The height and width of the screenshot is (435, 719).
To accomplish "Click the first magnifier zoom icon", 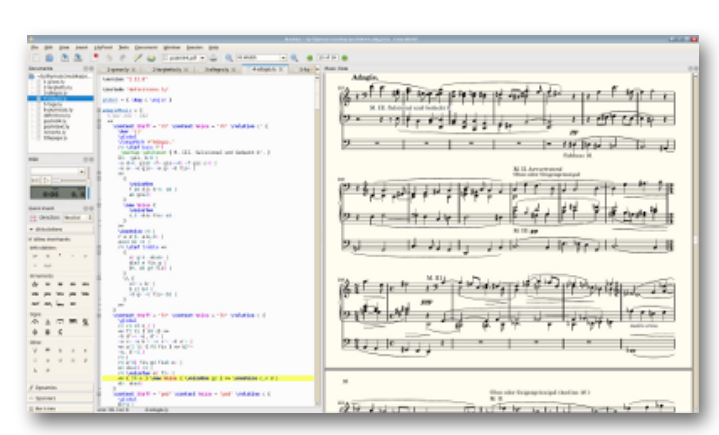I will [229, 58].
